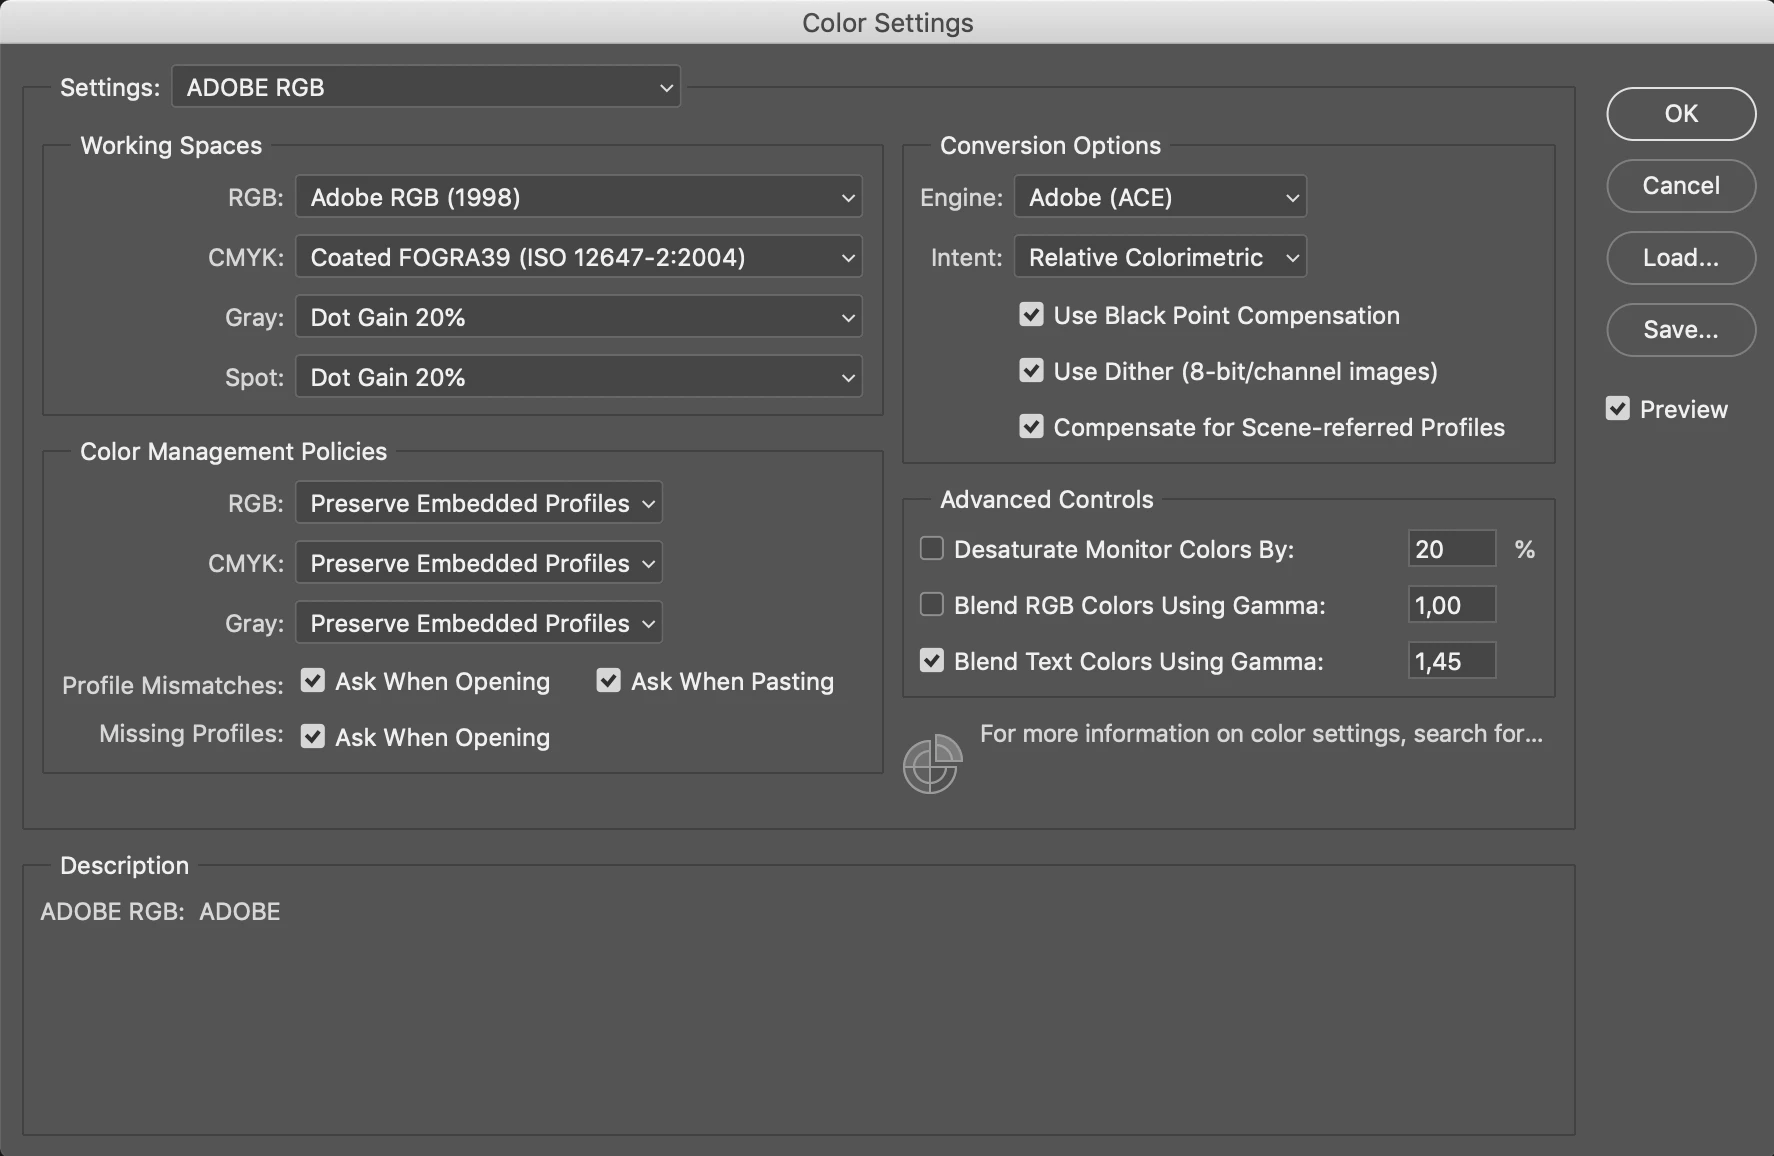Click the Load... button
This screenshot has width=1774, height=1156.
coord(1681,258)
